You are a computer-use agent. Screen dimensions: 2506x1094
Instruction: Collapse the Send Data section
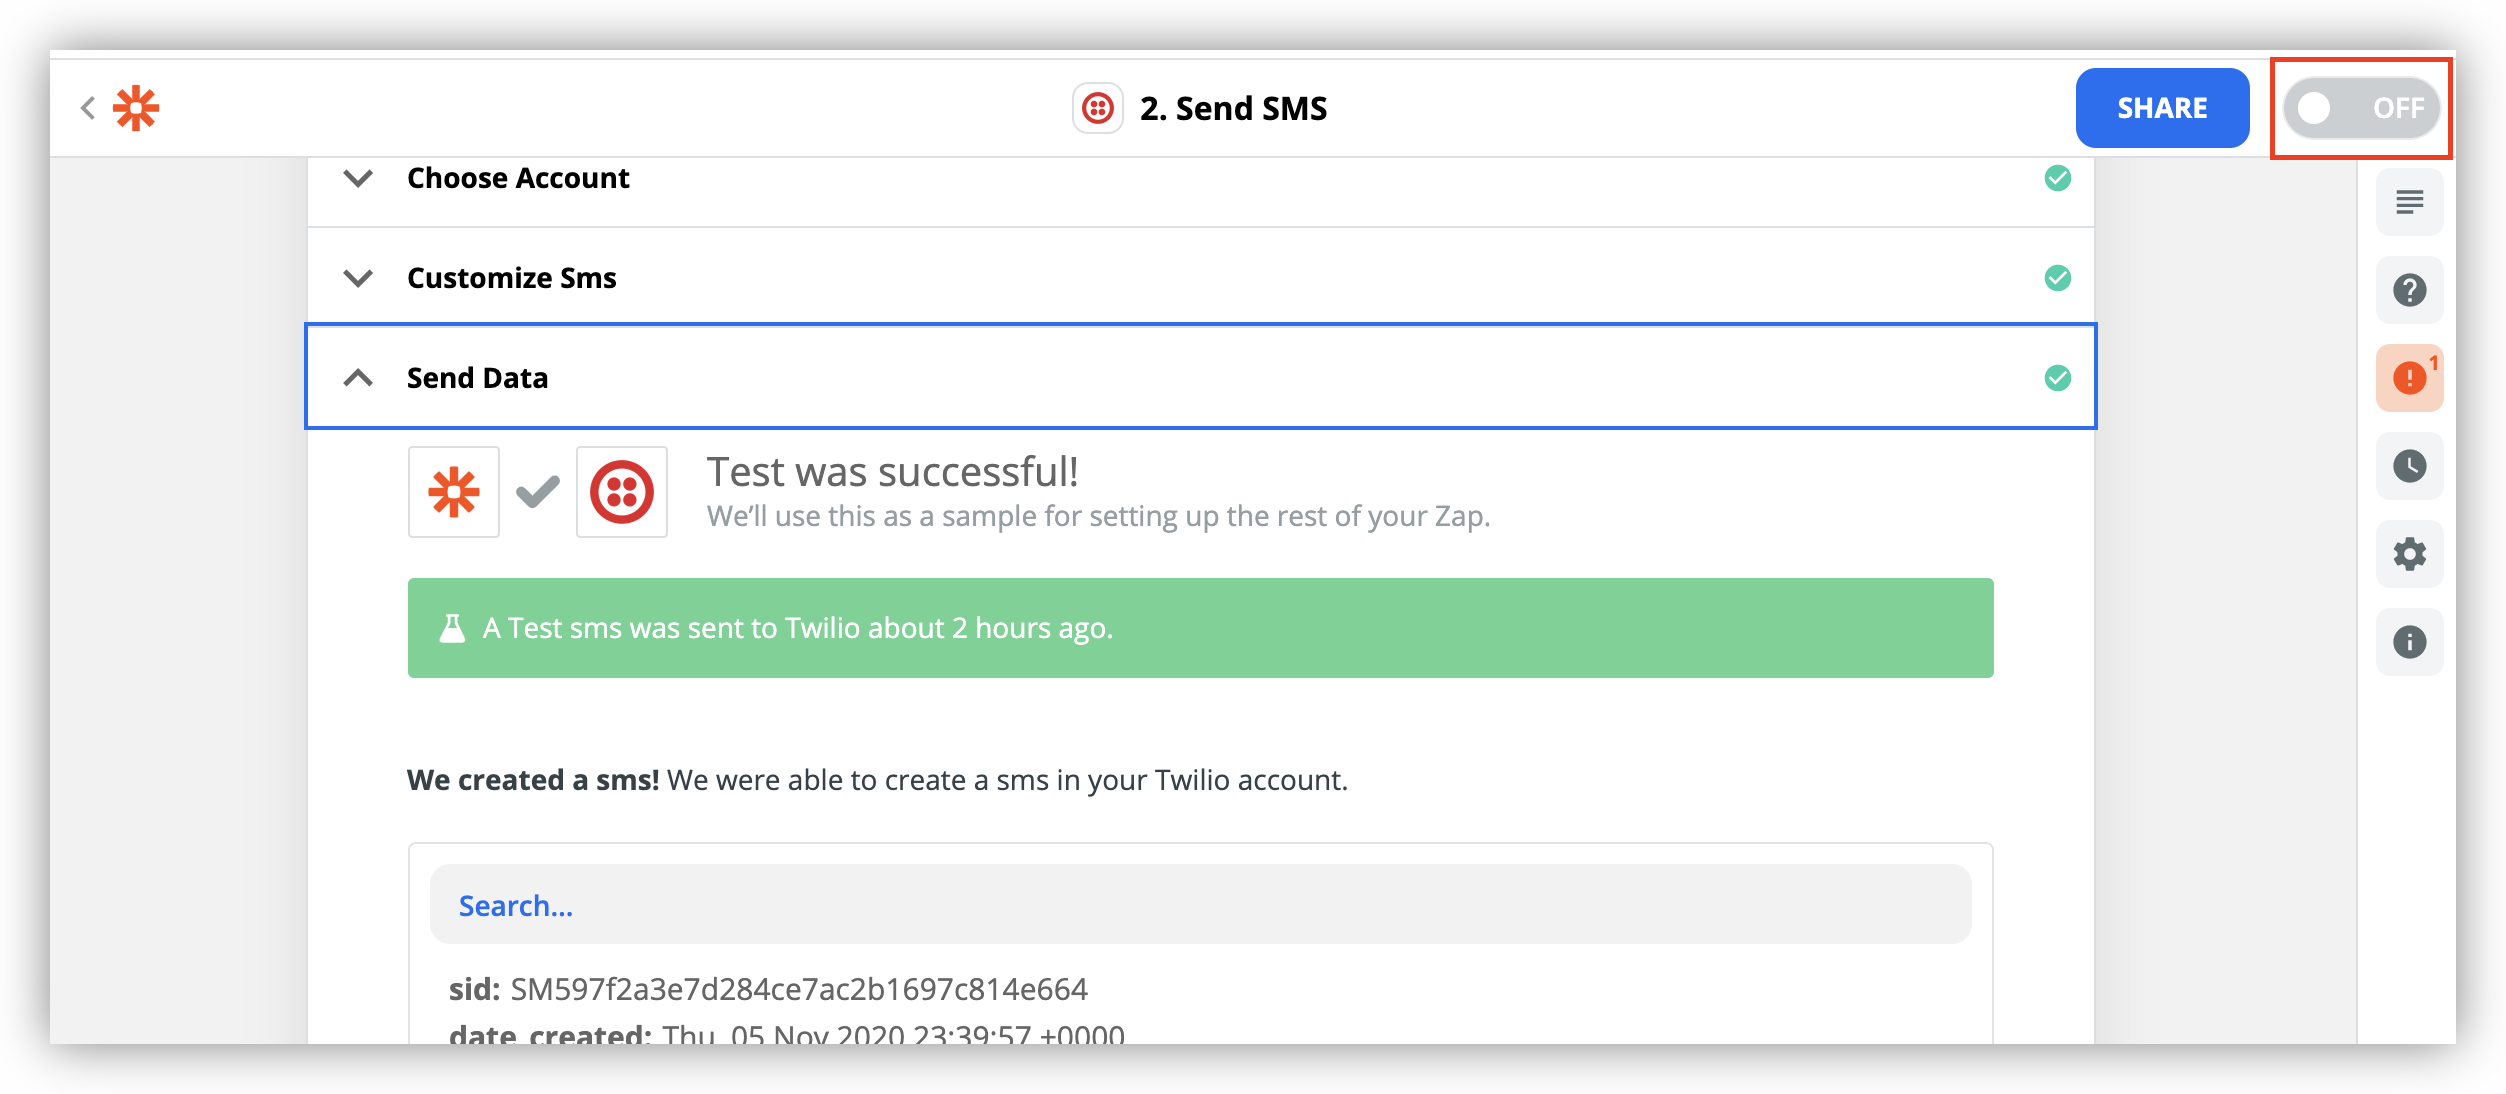click(x=358, y=378)
